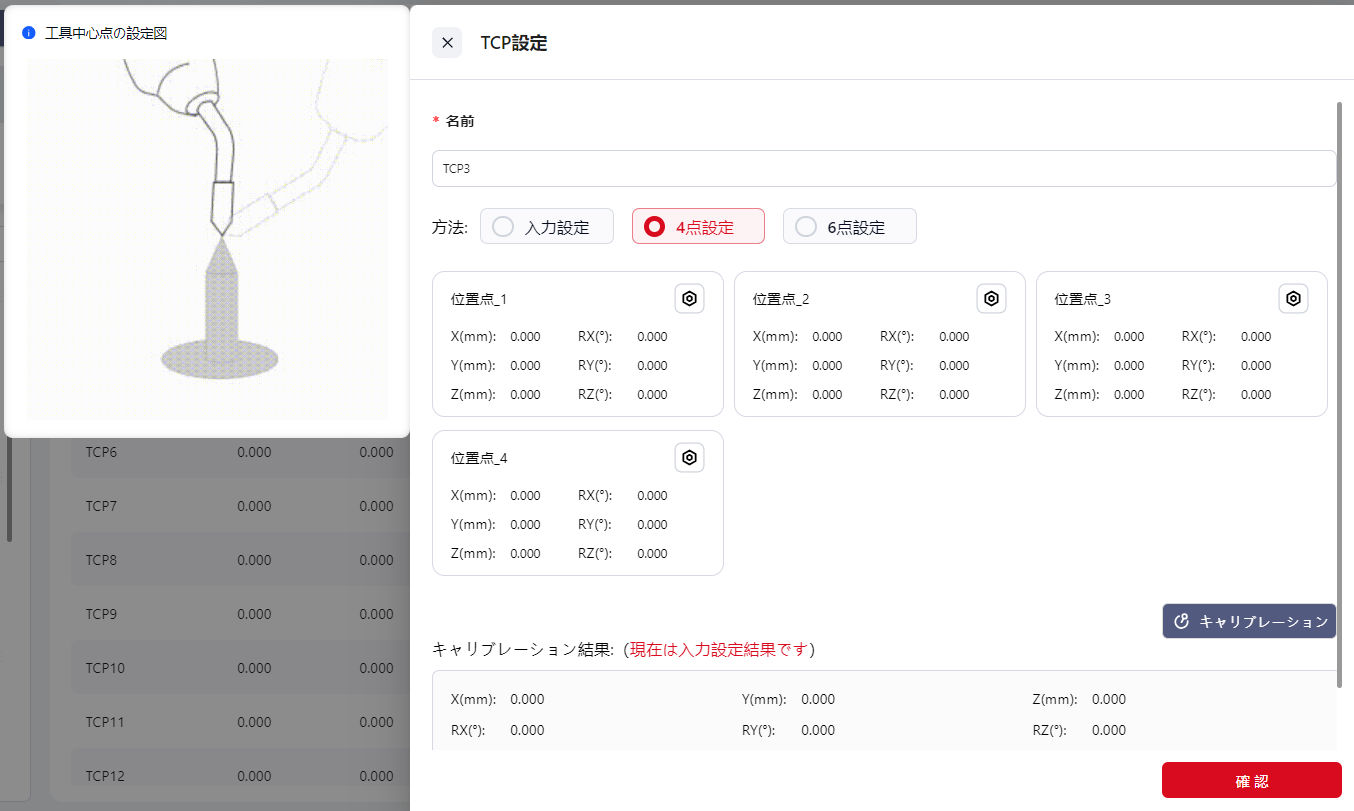Screen dimensions: 1354x811
Task: Click the settings icon for 位置点_1
Action: pyautogui.click(x=689, y=298)
